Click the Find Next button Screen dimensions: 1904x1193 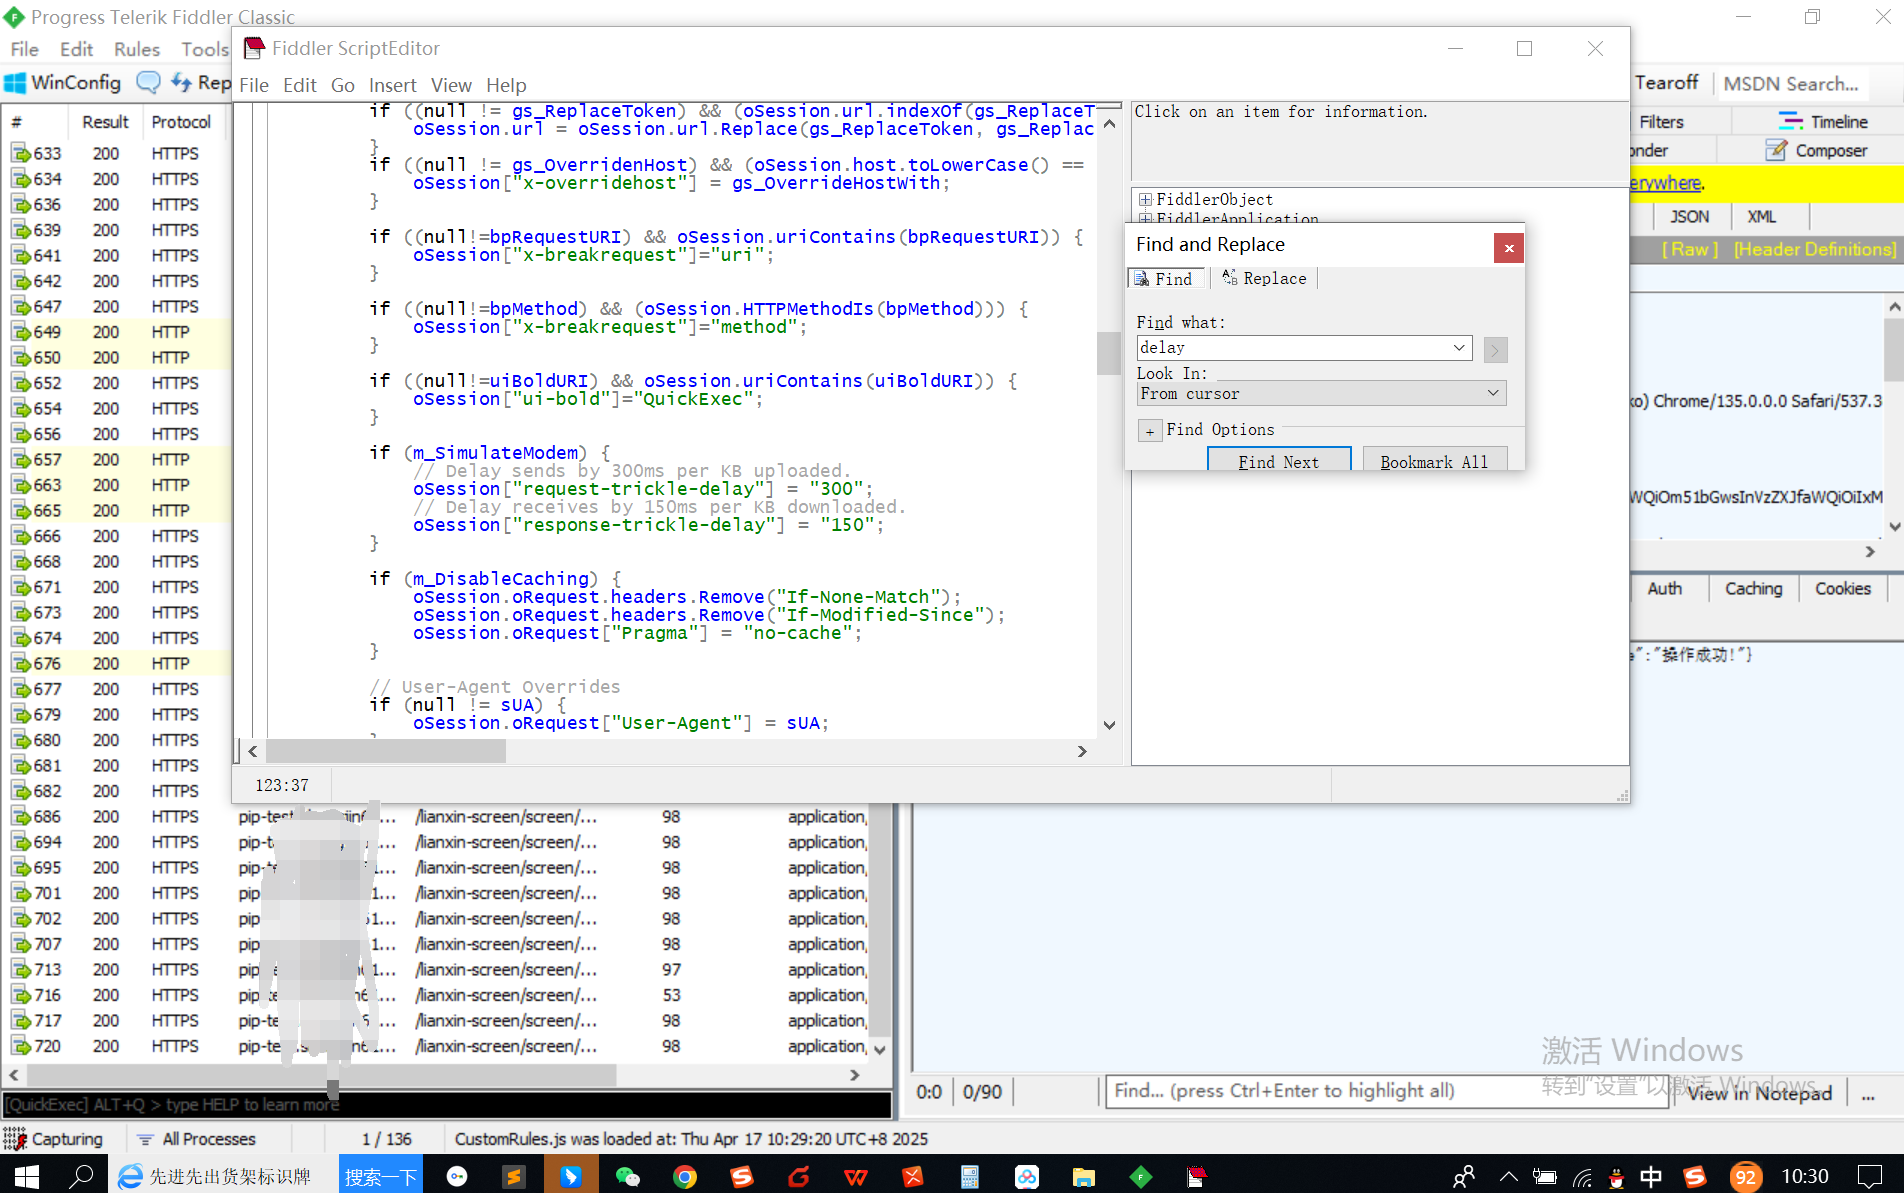point(1279,460)
